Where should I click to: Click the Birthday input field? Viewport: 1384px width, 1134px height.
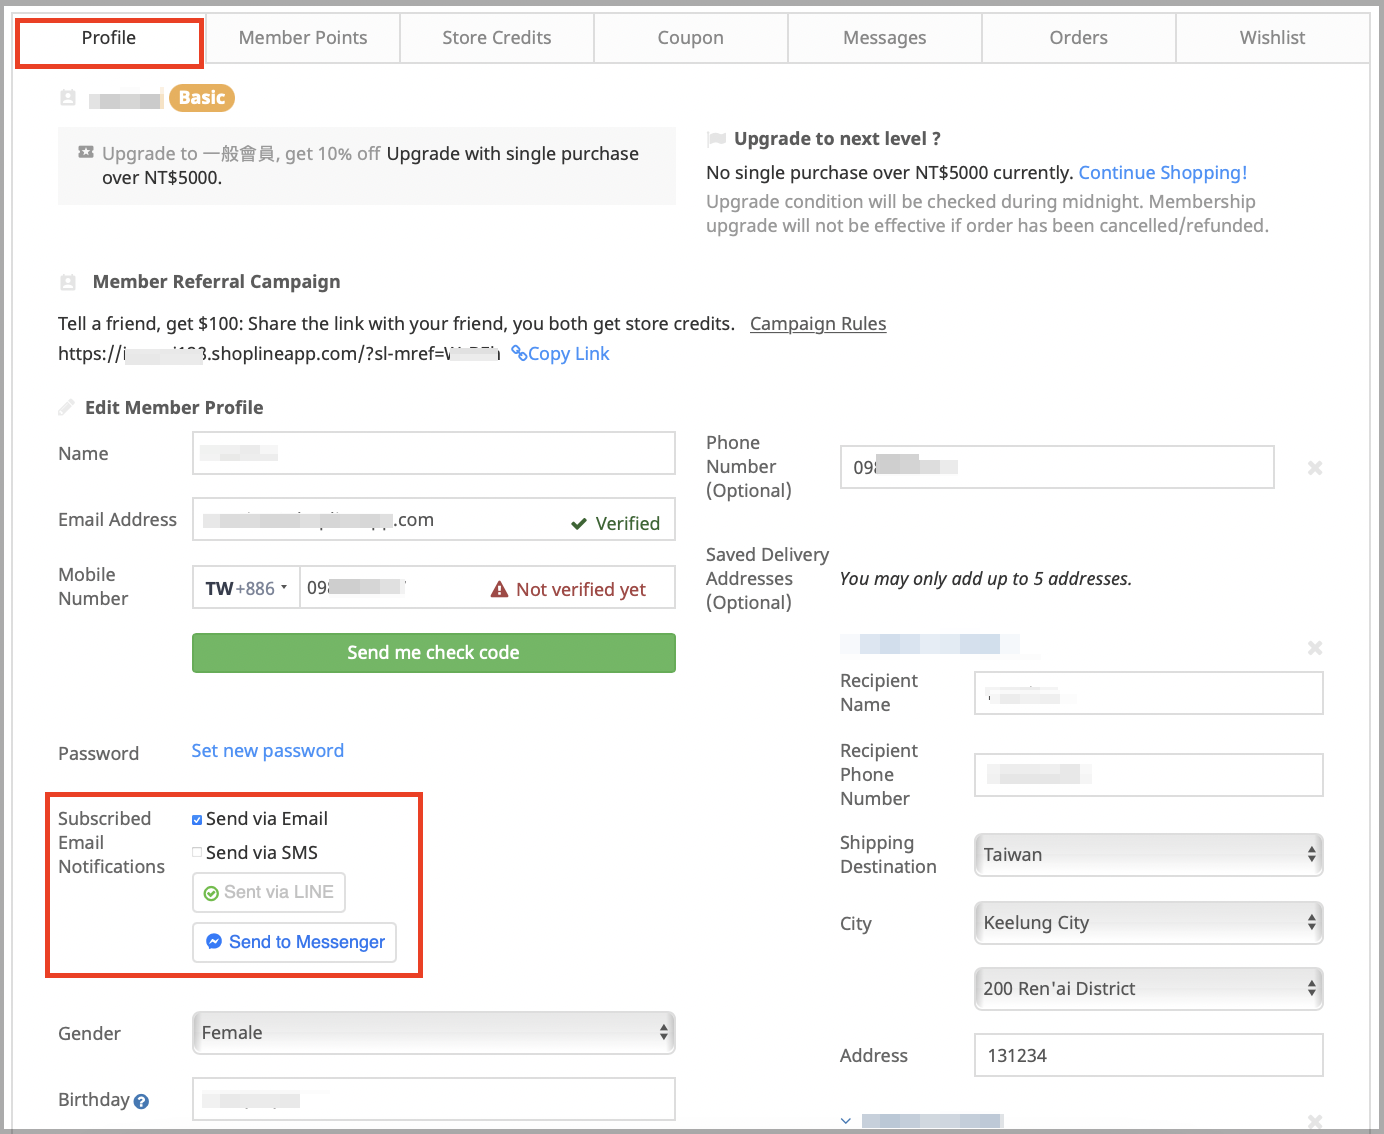tap(434, 1099)
